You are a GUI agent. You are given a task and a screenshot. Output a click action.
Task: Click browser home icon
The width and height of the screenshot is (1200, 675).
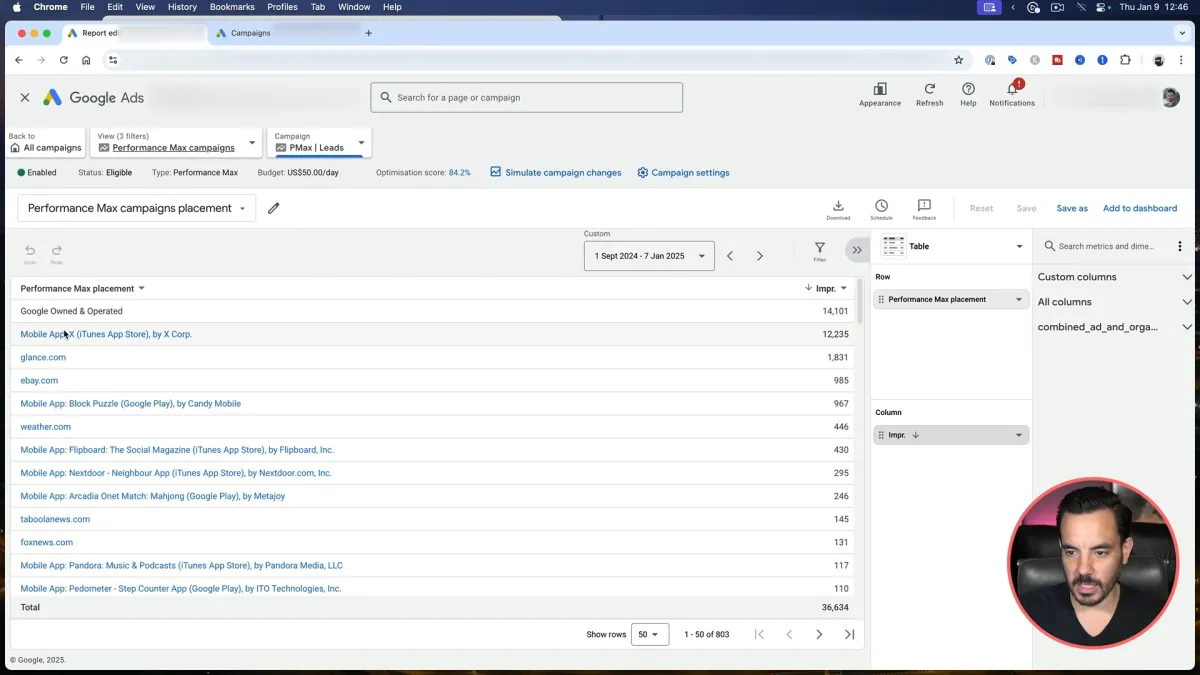click(x=86, y=60)
